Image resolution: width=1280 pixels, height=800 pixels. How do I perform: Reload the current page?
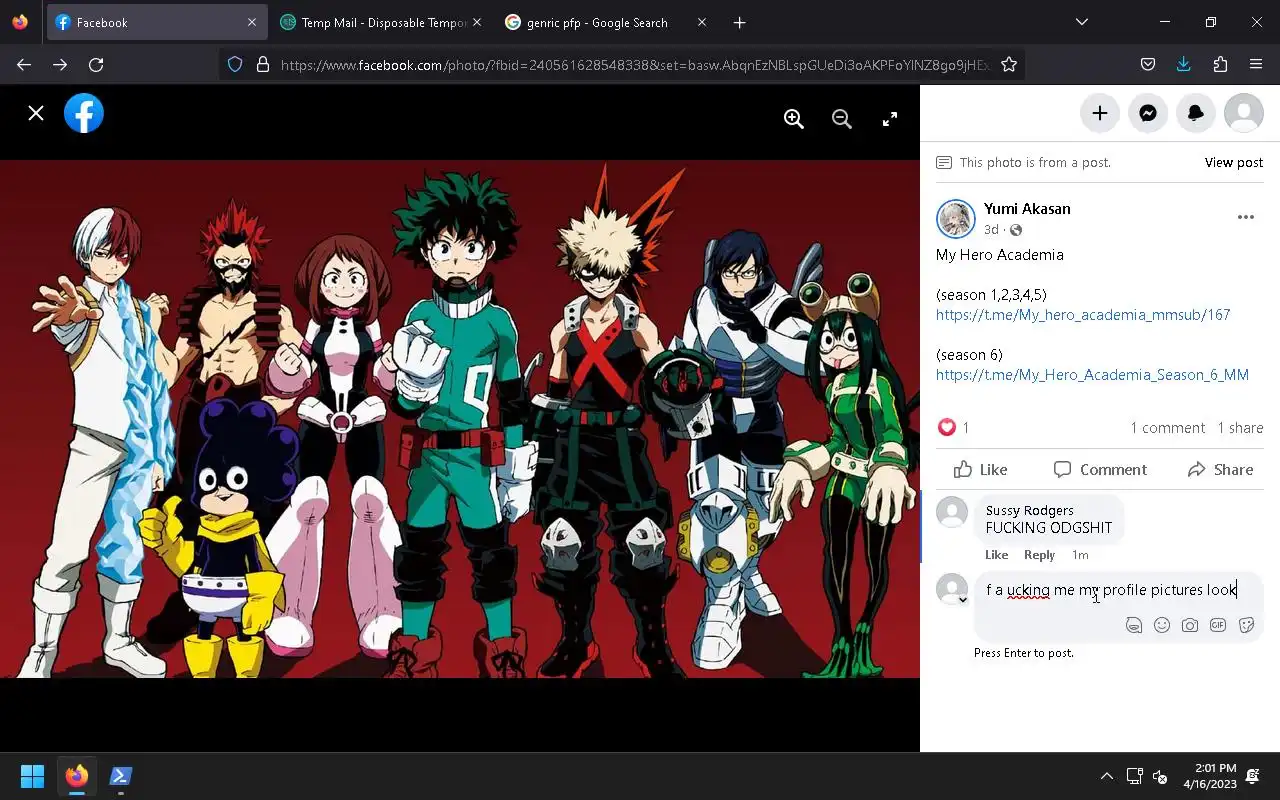pyautogui.click(x=96, y=64)
